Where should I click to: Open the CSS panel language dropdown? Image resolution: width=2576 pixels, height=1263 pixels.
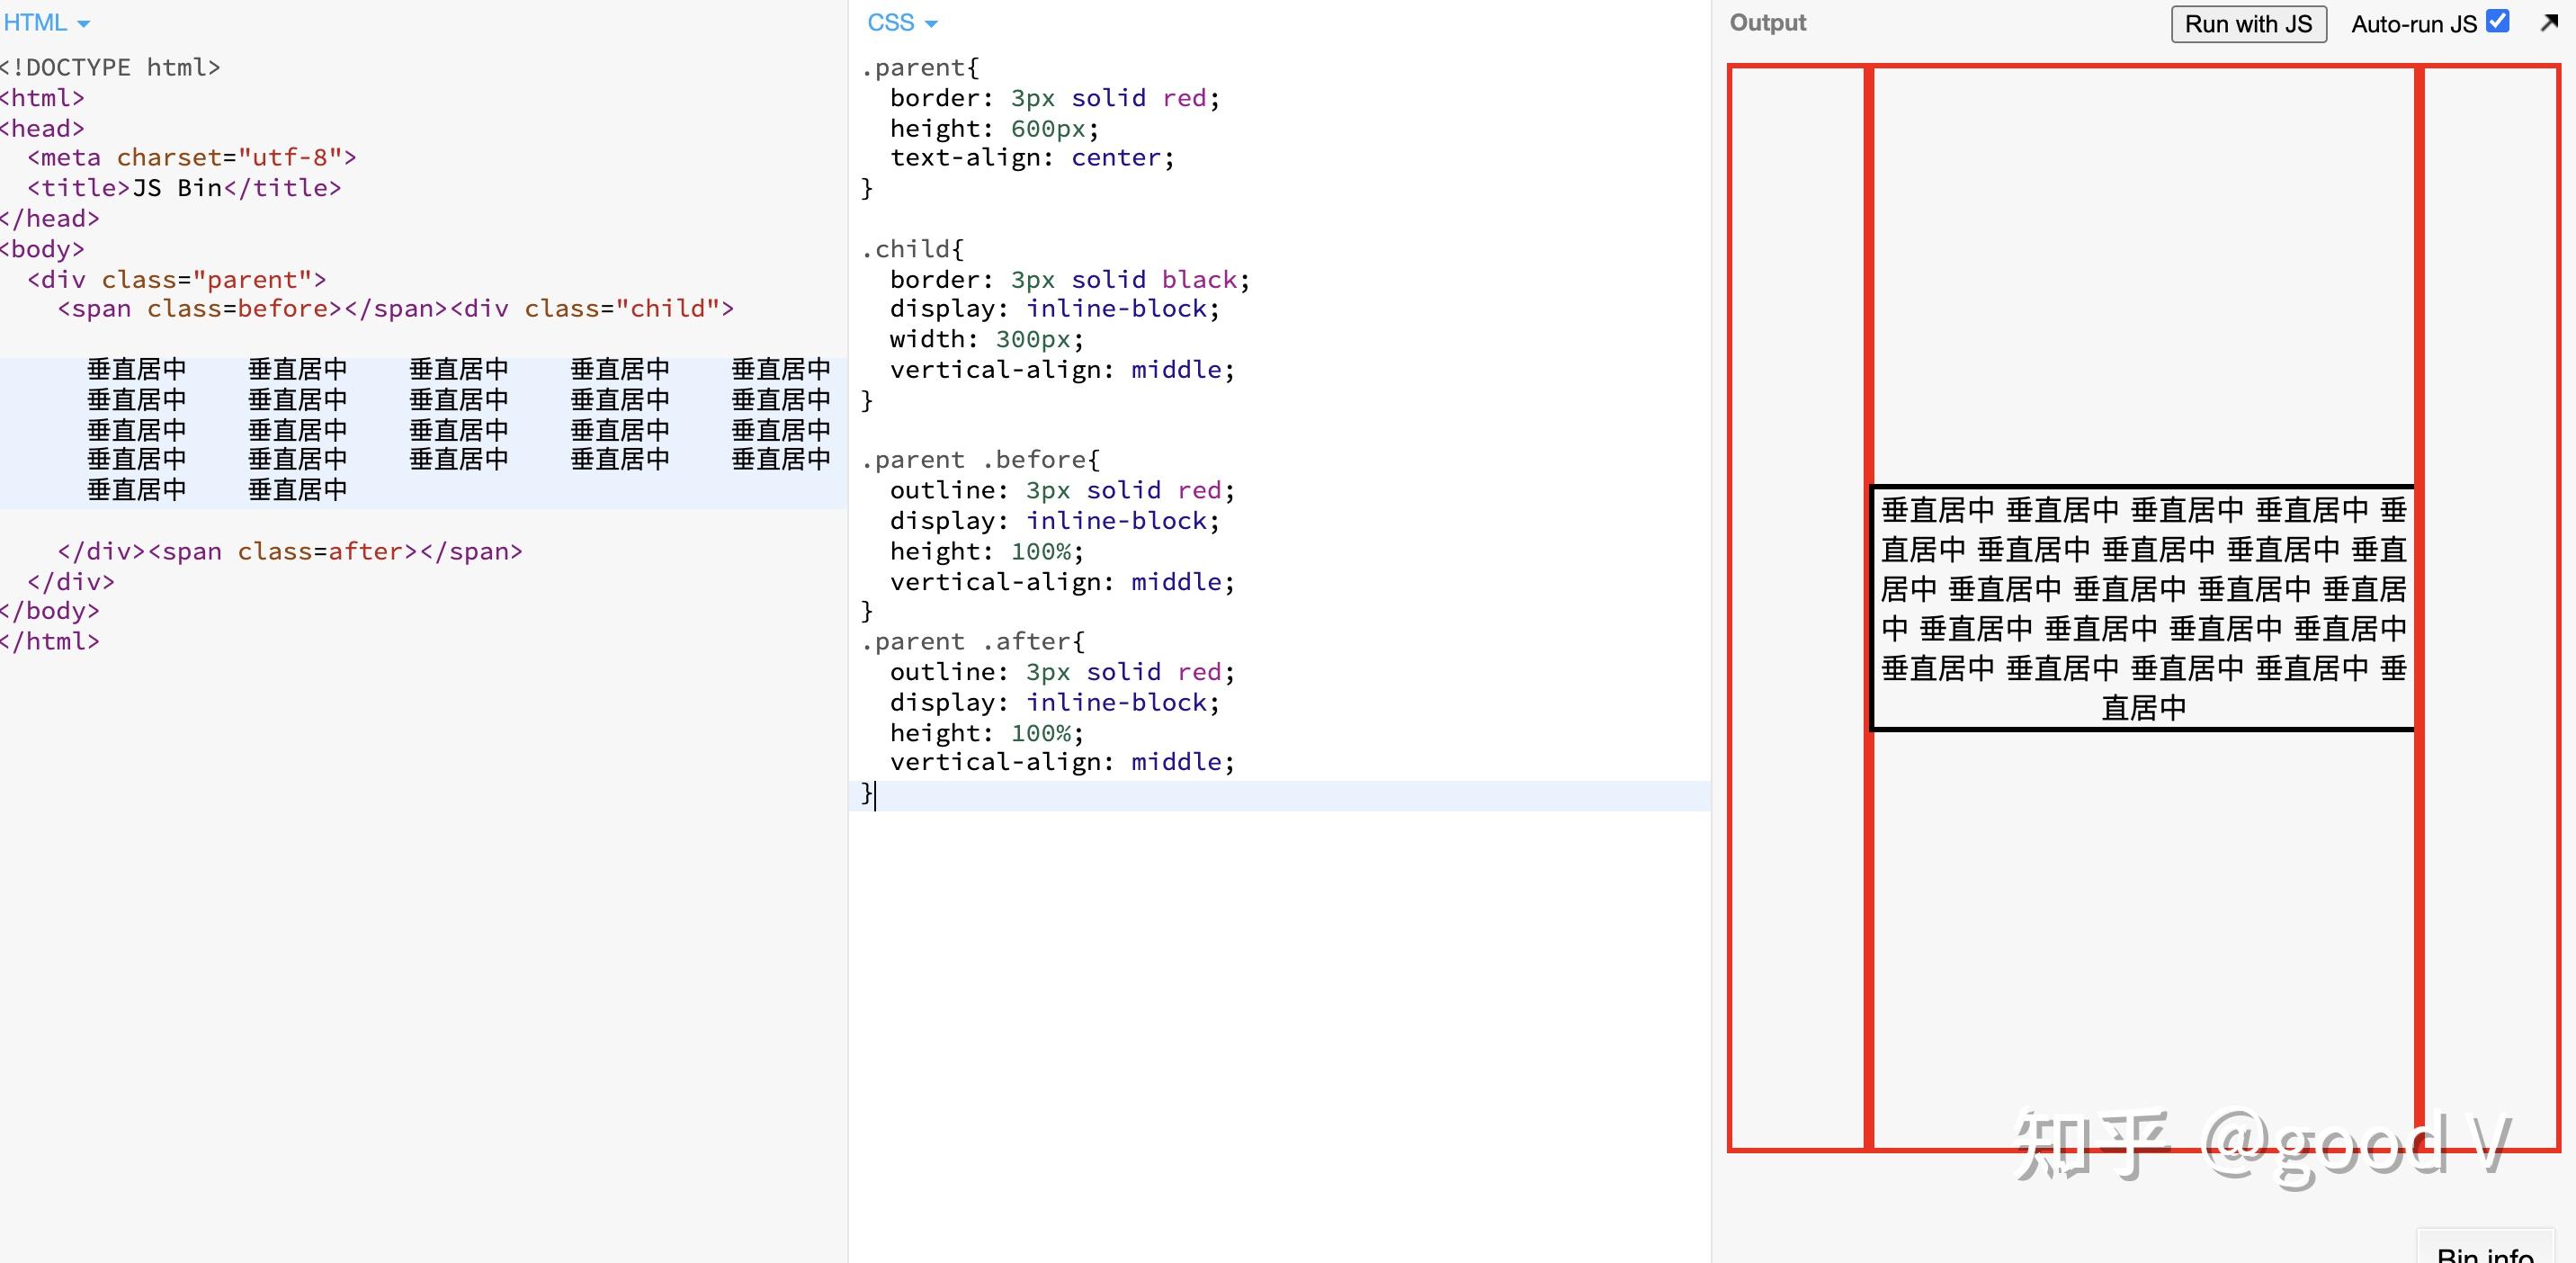click(x=902, y=22)
